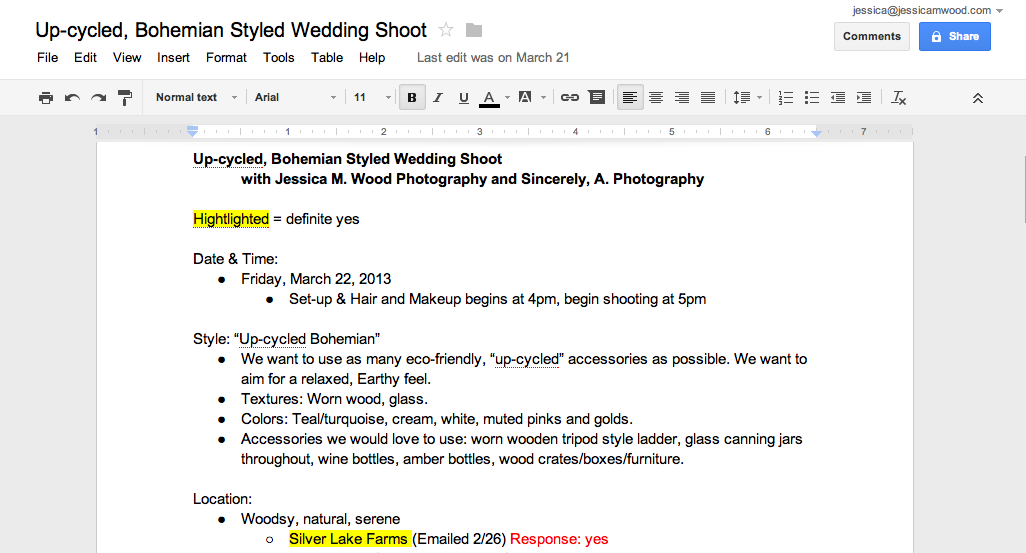
Task: Create a numbered list
Action: 786,98
